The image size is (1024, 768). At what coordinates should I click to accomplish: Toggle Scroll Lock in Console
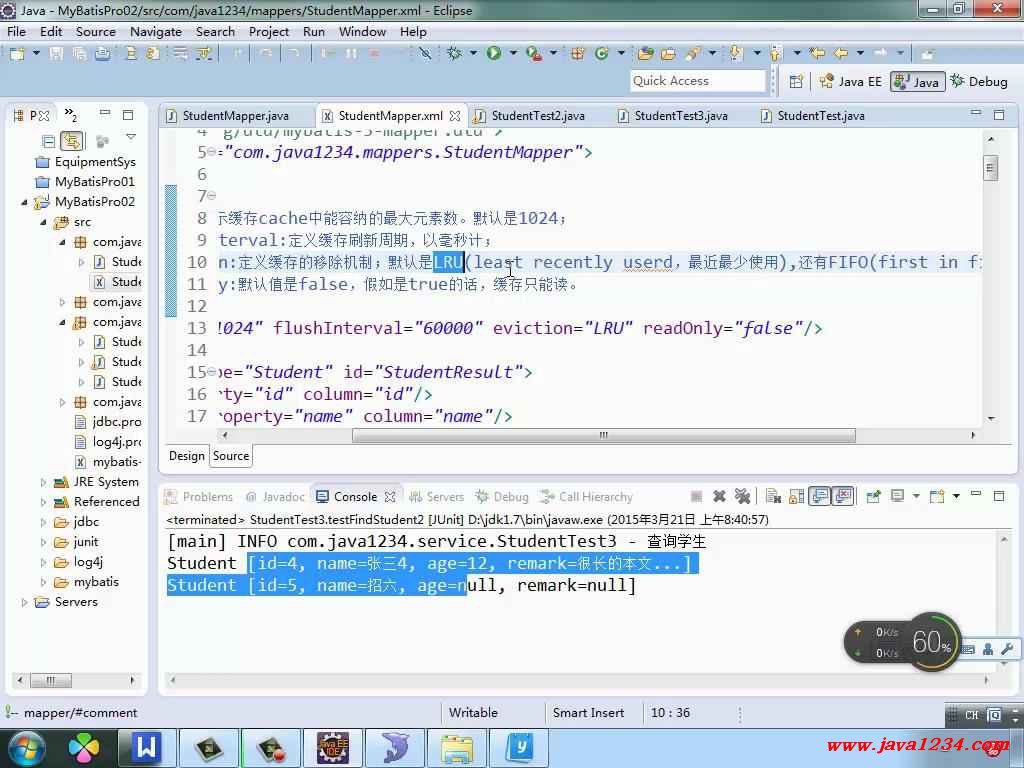tap(796, 497)
